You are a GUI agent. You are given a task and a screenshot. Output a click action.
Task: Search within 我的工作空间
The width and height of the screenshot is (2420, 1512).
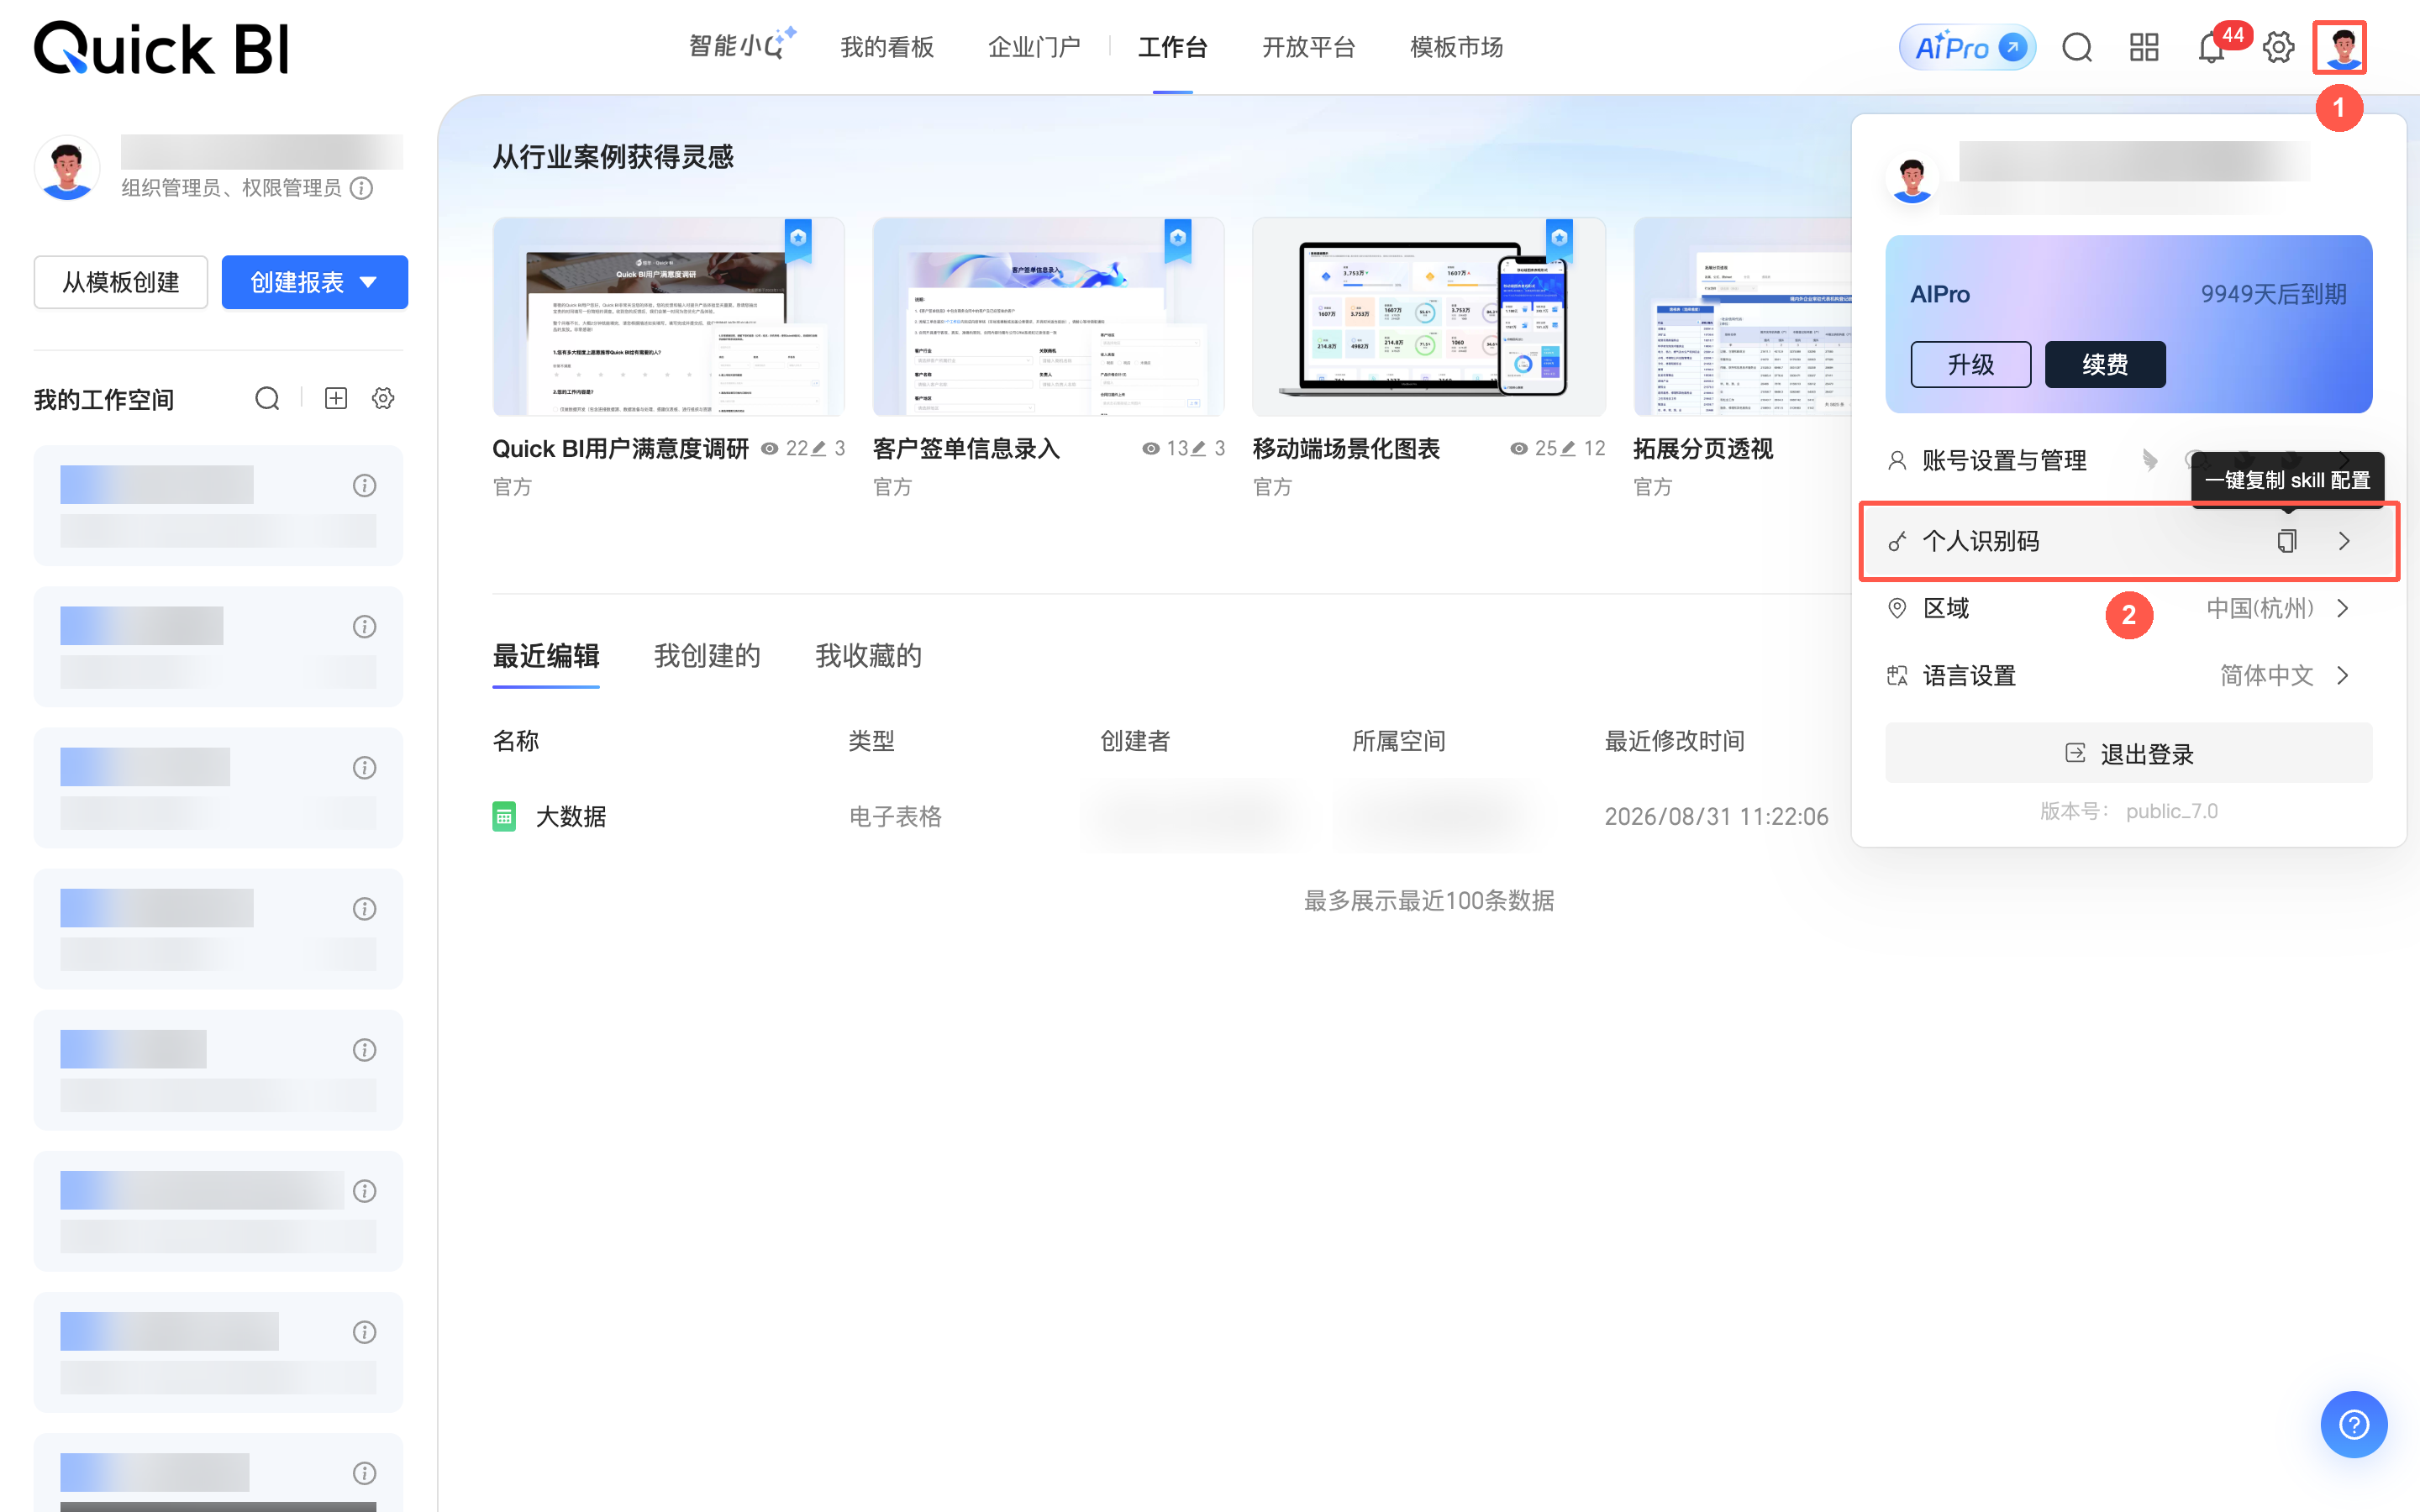click(267, 399)
